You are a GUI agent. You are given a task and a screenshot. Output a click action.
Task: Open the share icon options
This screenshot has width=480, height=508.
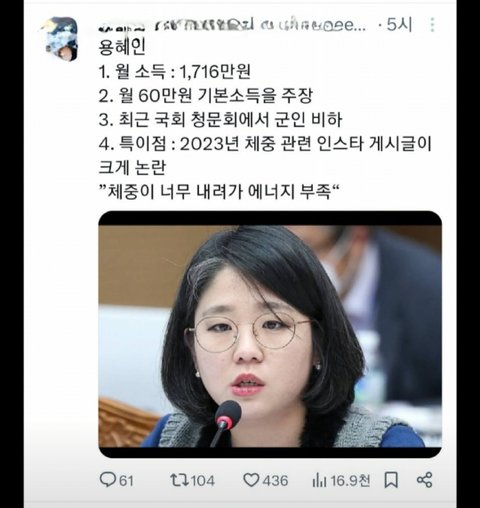(x=424, y=480)
